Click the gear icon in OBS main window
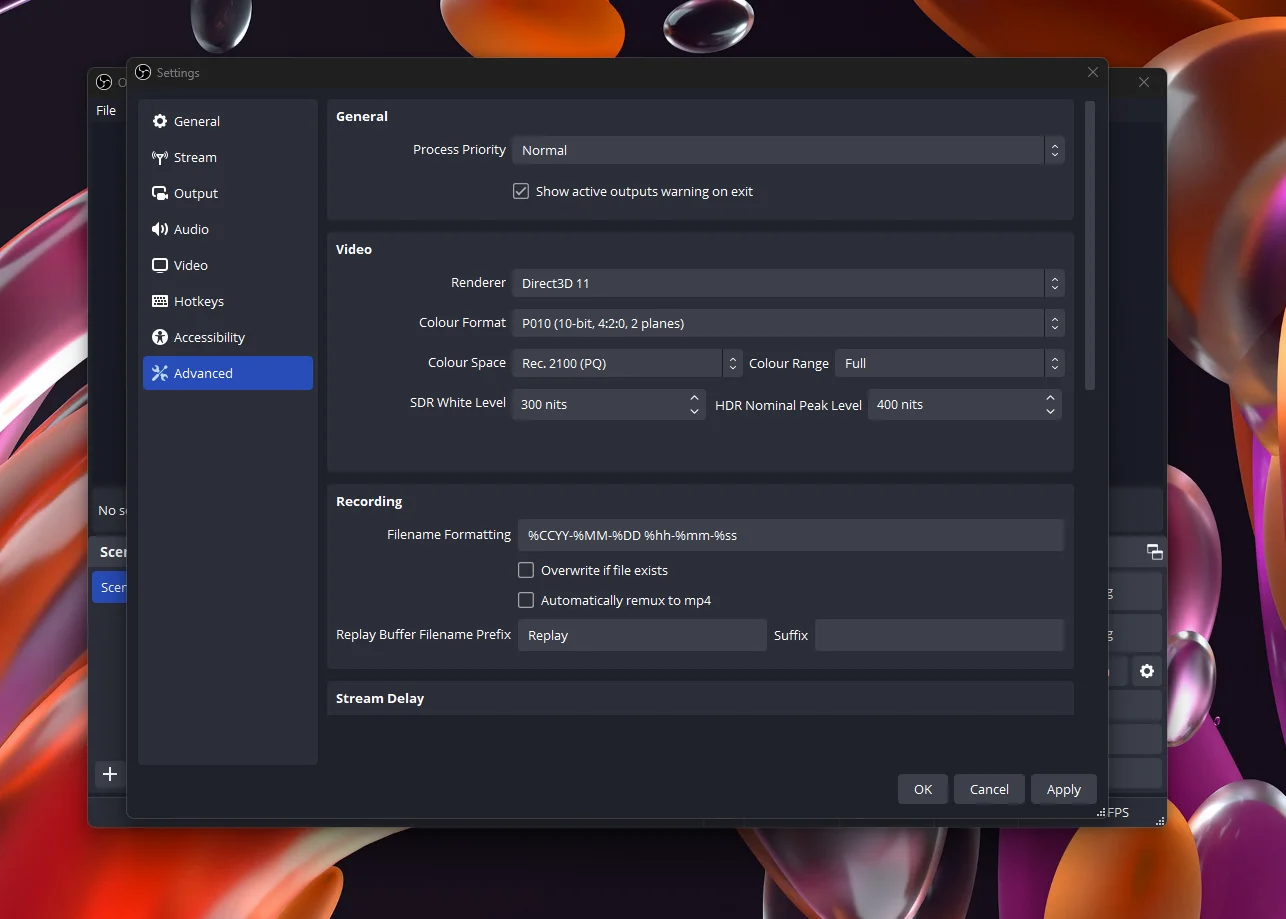This screenshot has width=1286, height=919. (x=1147, y=671)
